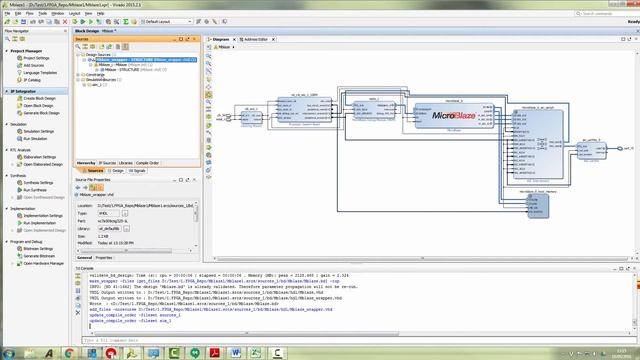Viewport: 640px width, 360px height.
Task: Start Run Synthesis
Action: click(34, 190)
